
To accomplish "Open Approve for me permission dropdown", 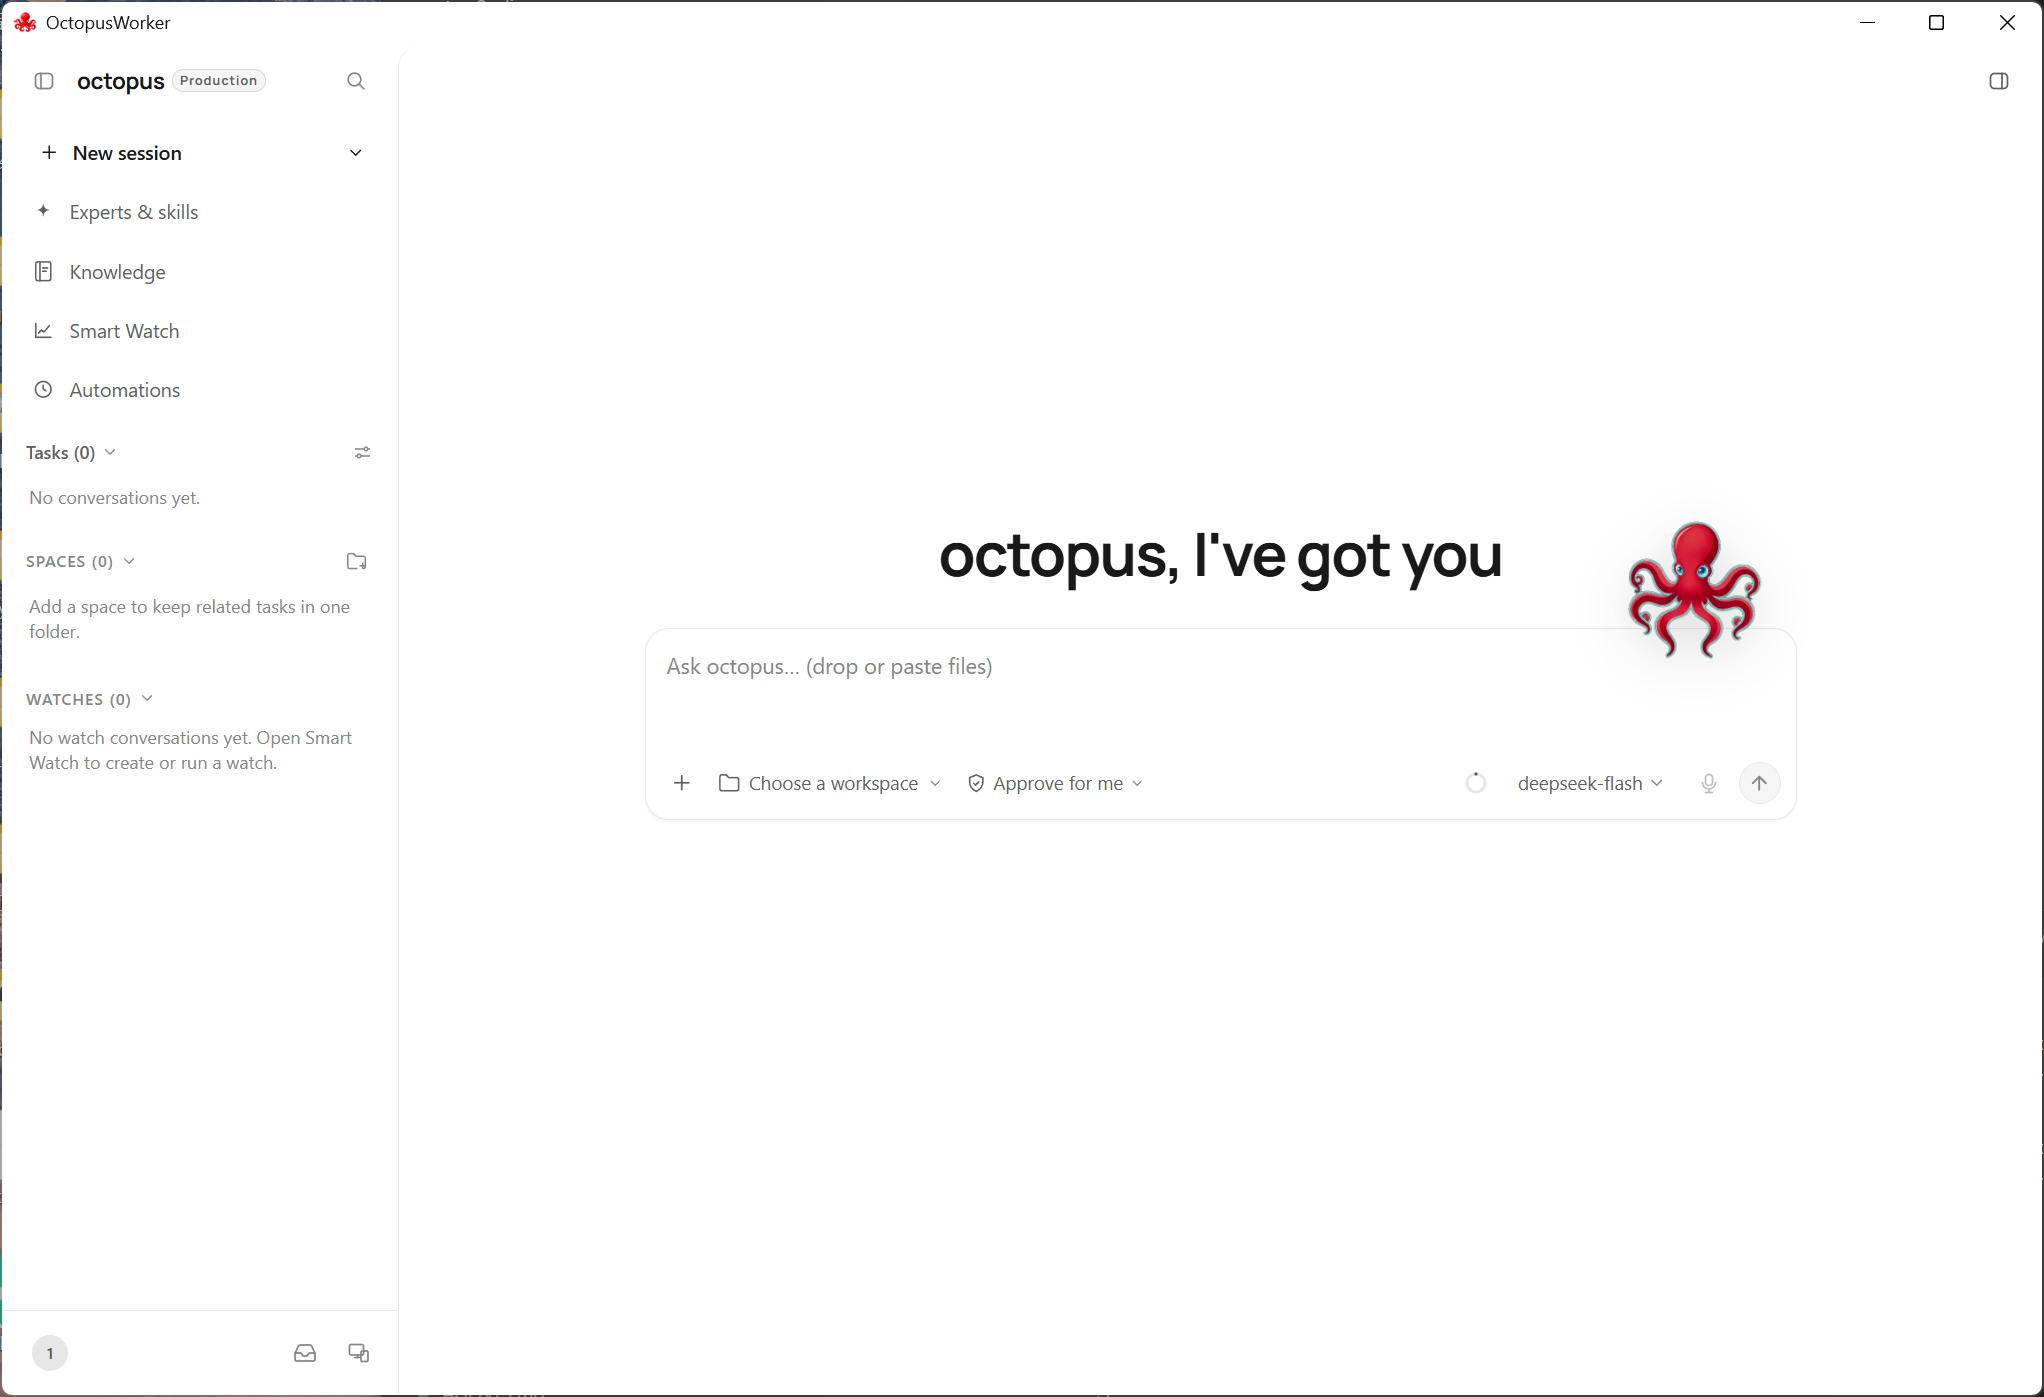I will 1055,783.
